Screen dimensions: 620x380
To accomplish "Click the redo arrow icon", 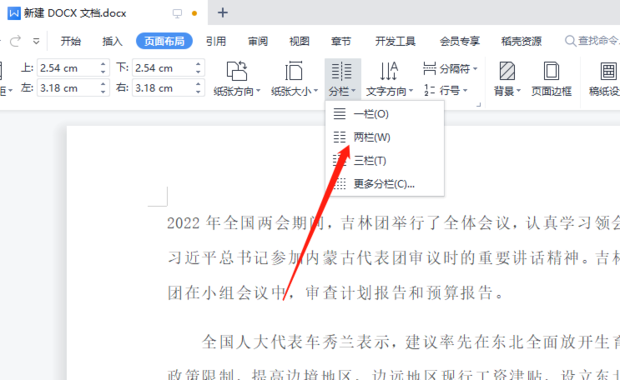I will 15,41.
